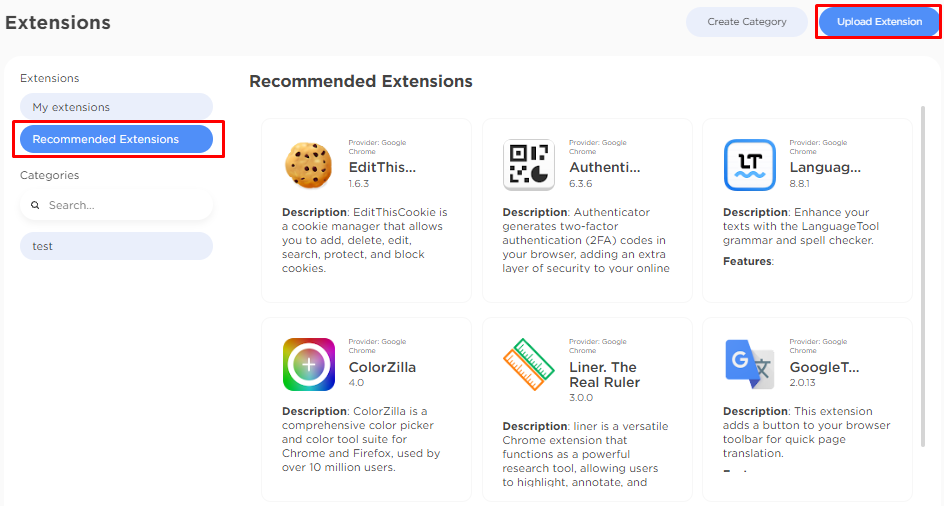Open the My extensions tab
Image resolution: width=944 pixels, height=506 pixels.
(x=116, y=107)
